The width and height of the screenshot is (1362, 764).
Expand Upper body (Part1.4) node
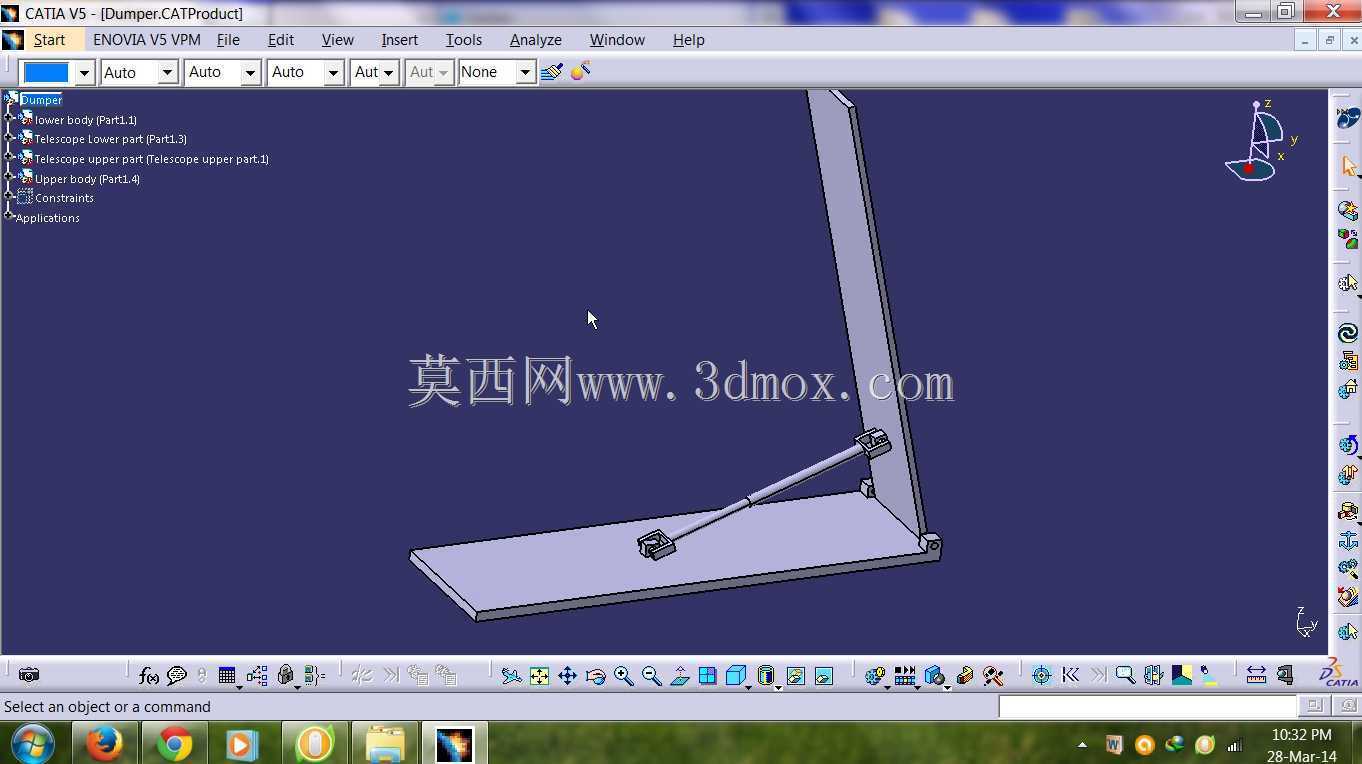pos(9,178)
